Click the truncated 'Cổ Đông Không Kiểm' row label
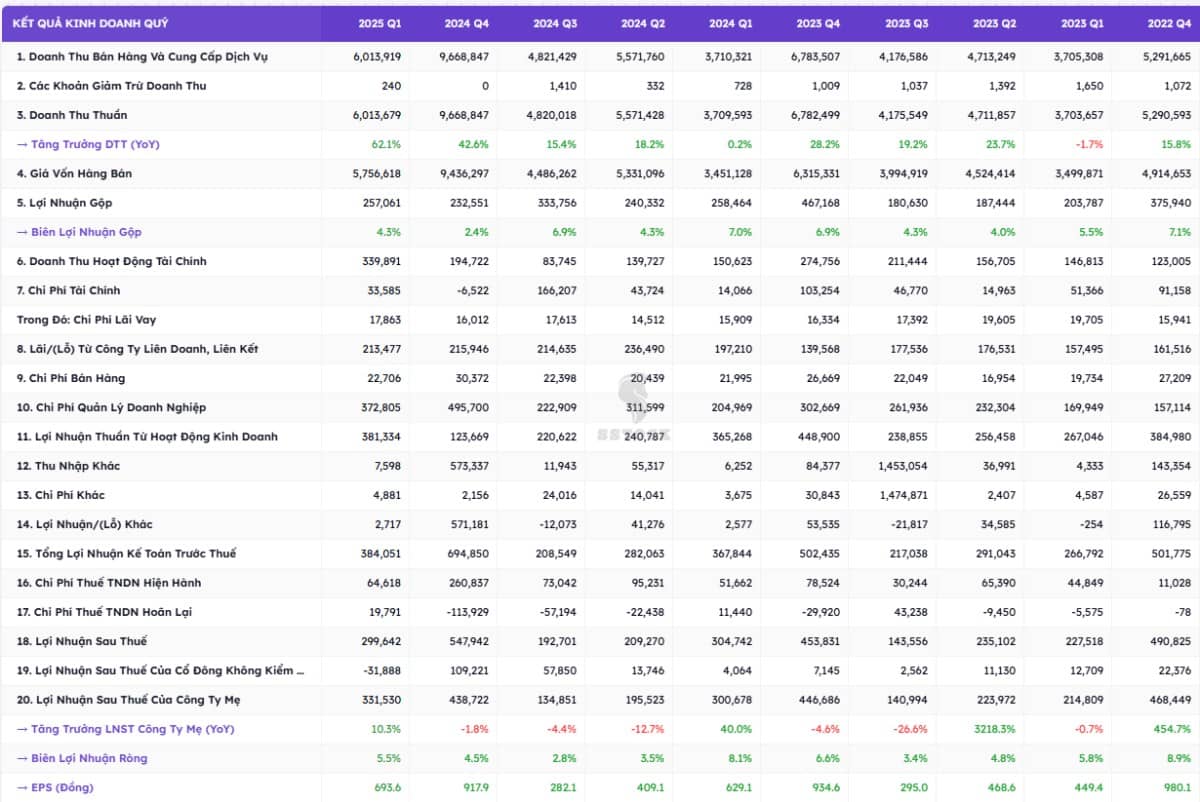The width and height of the screenshot is (1200, 802). point(161,670)
